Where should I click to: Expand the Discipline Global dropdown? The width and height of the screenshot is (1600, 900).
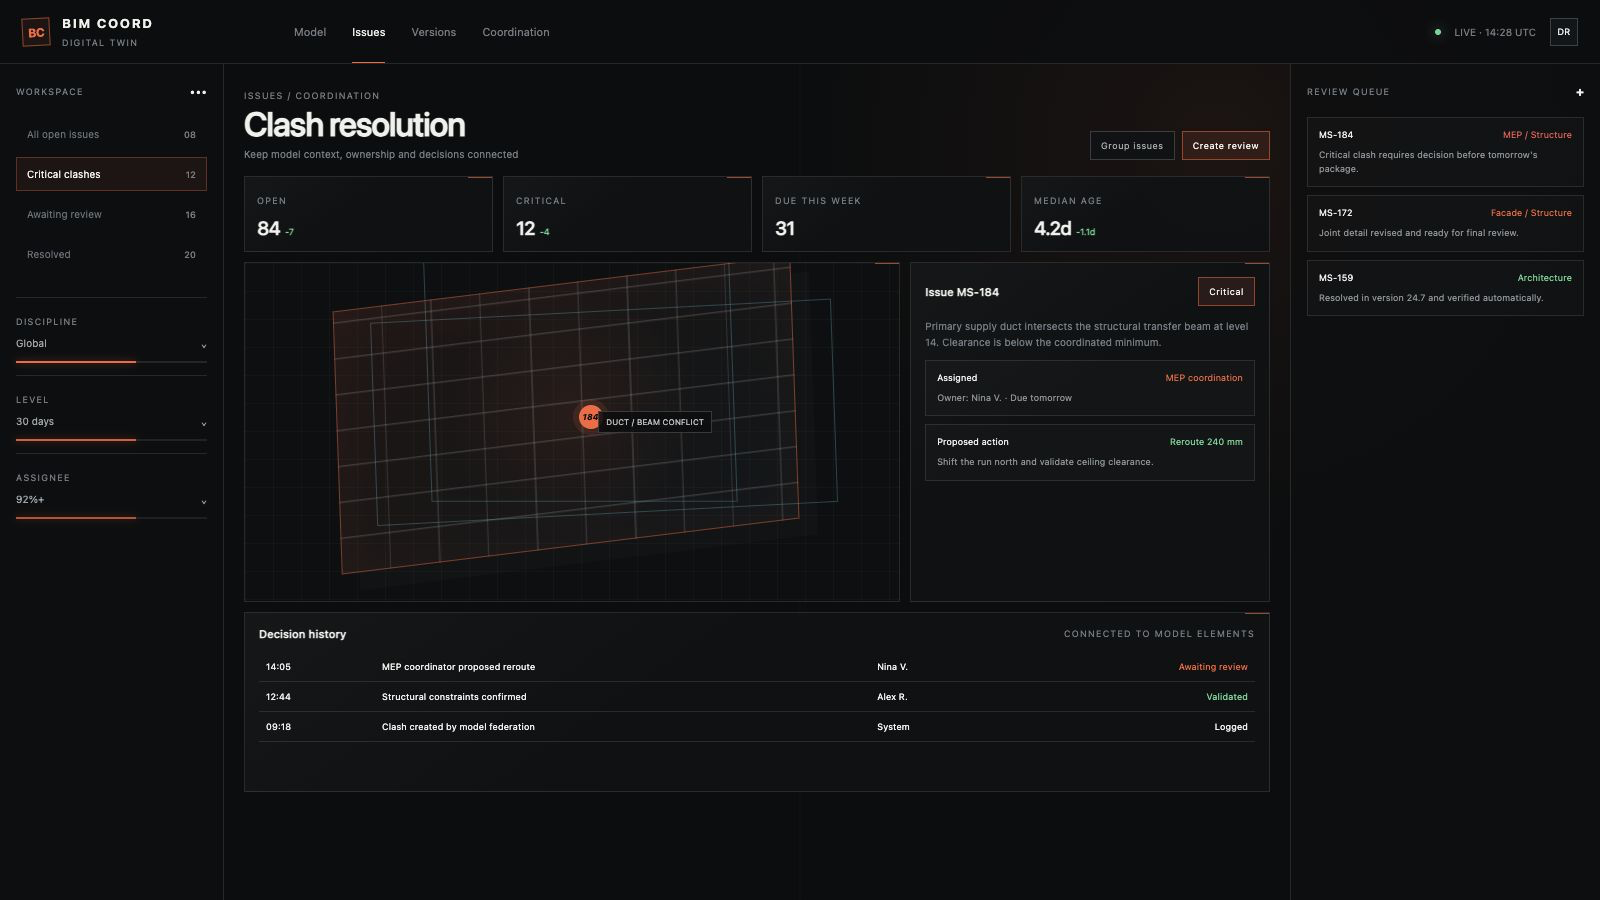tap(111, 344)
